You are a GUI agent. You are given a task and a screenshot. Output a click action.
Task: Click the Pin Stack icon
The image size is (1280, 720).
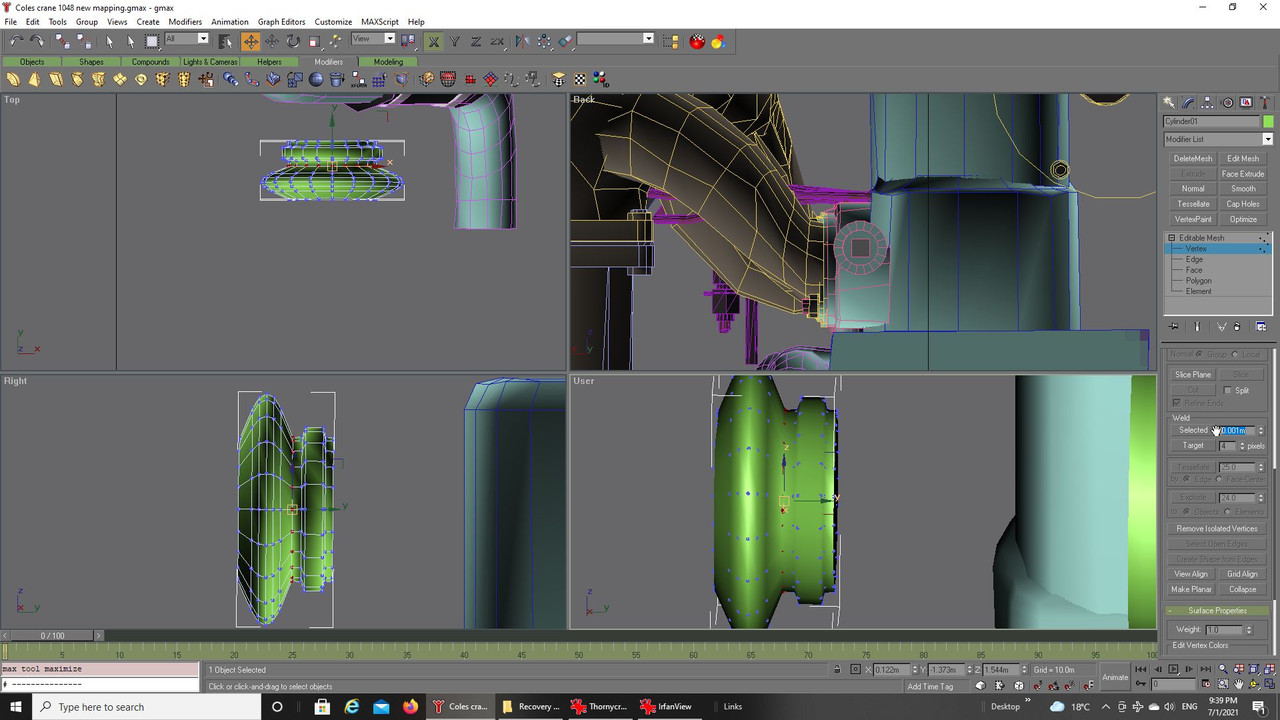1173,326
